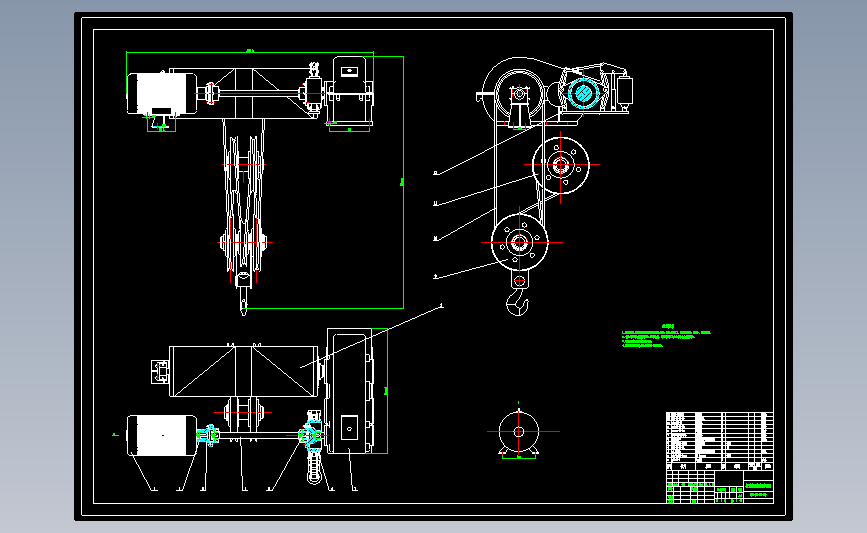Select the small motor end view circle
Viewport: 867px width, 533px height.
[518, 432]
